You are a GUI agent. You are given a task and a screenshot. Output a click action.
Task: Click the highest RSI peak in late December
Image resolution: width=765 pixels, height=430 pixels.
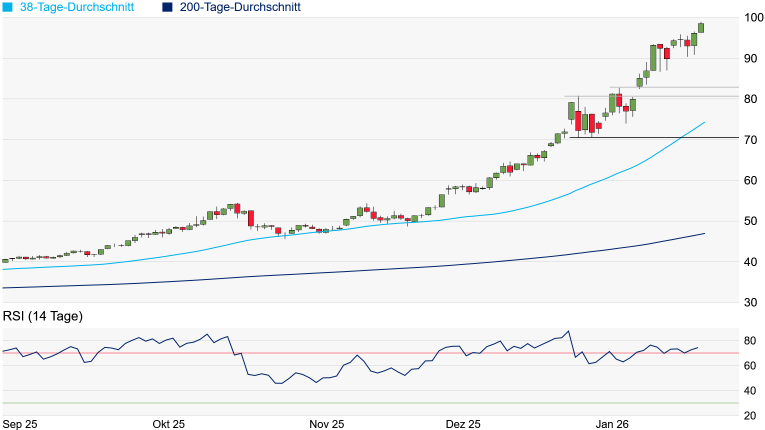(x=568, y=331)
